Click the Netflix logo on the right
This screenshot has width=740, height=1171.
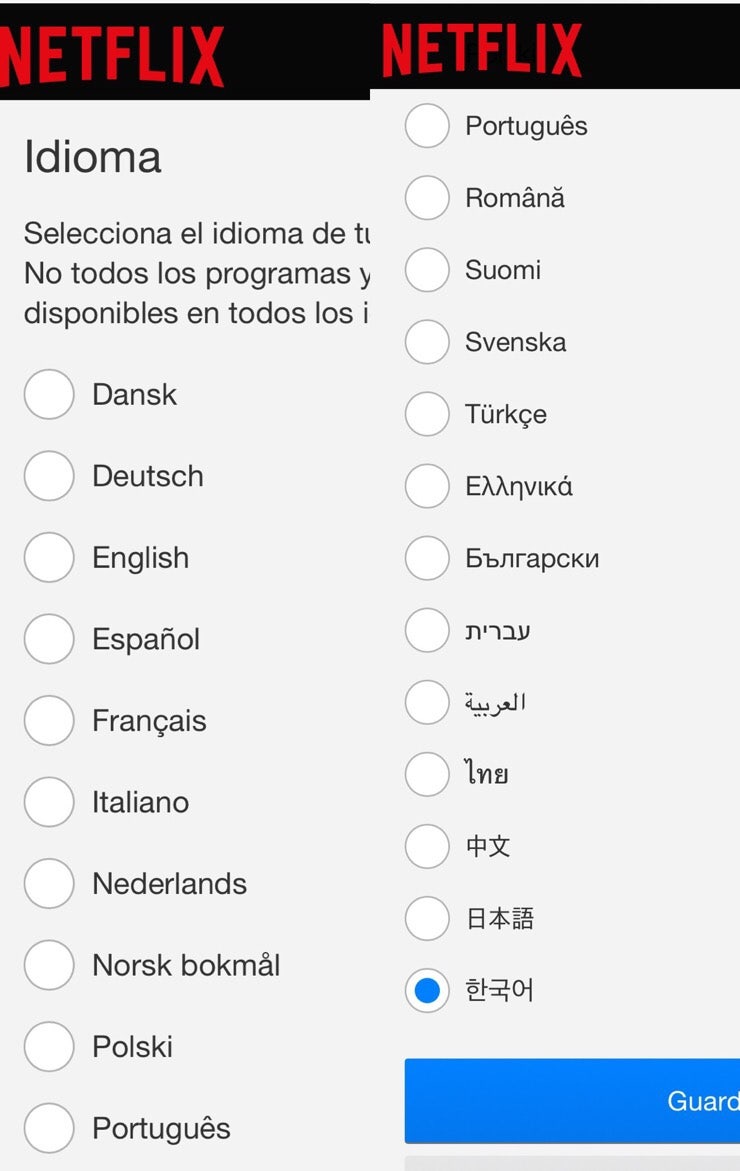tap(481, 50)
